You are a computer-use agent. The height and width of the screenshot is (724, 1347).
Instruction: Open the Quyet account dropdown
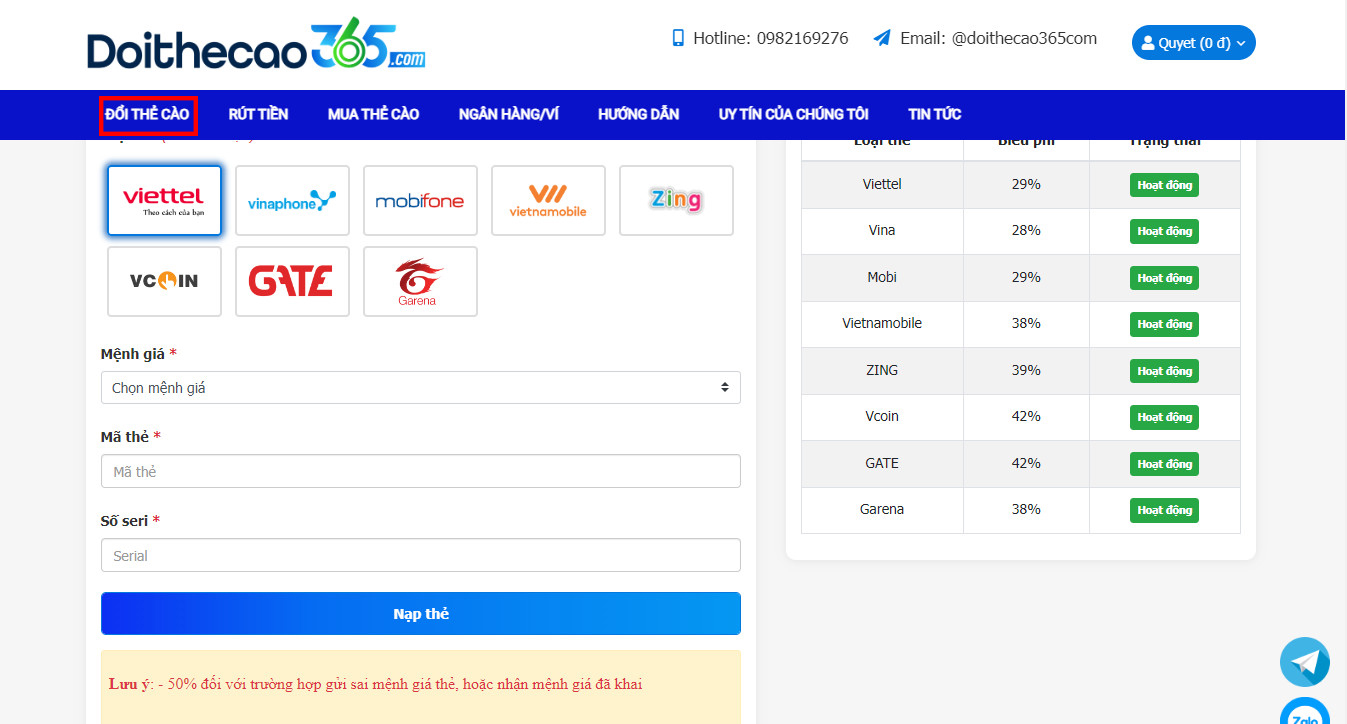[1193, 43]
